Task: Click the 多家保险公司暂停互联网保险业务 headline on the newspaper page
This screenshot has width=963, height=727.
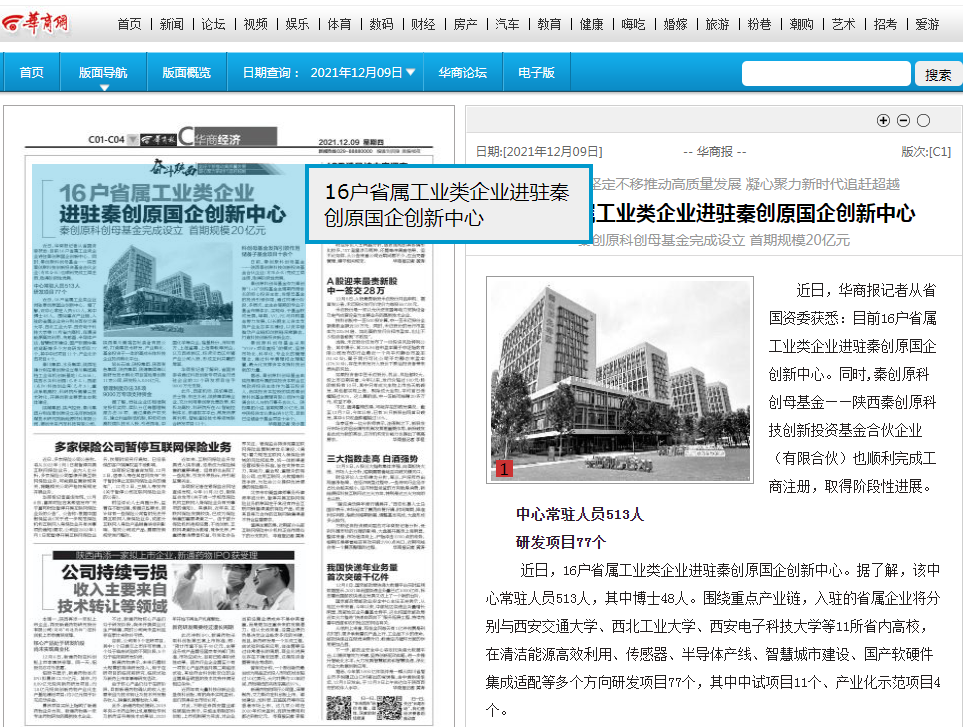Action: 143,447
